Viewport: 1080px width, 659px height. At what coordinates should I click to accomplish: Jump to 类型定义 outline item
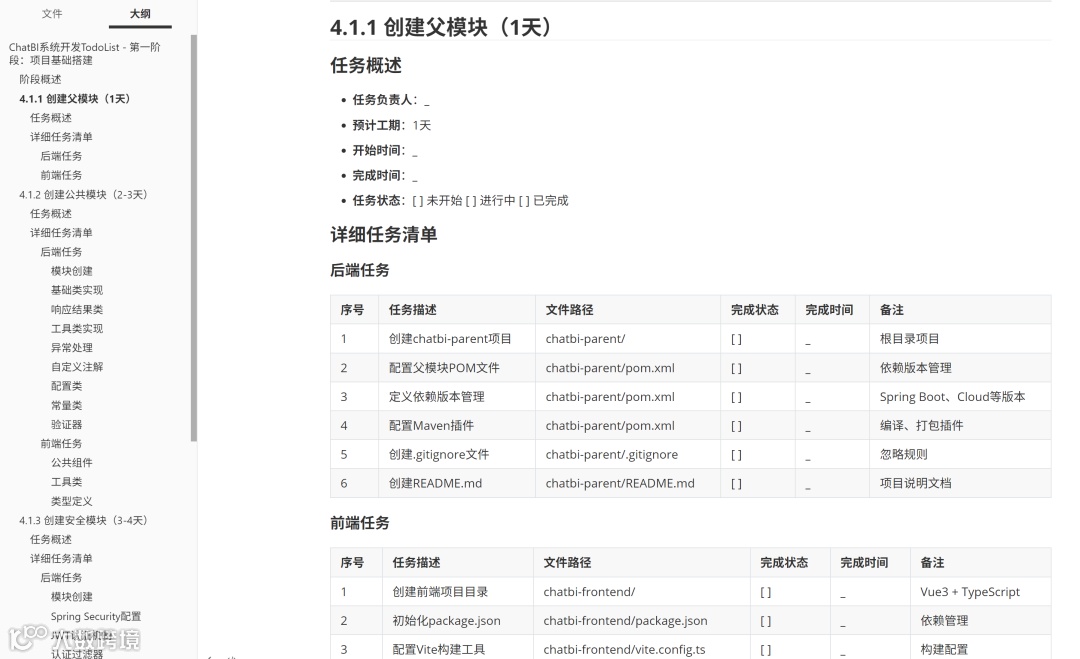tap(72, 501)
